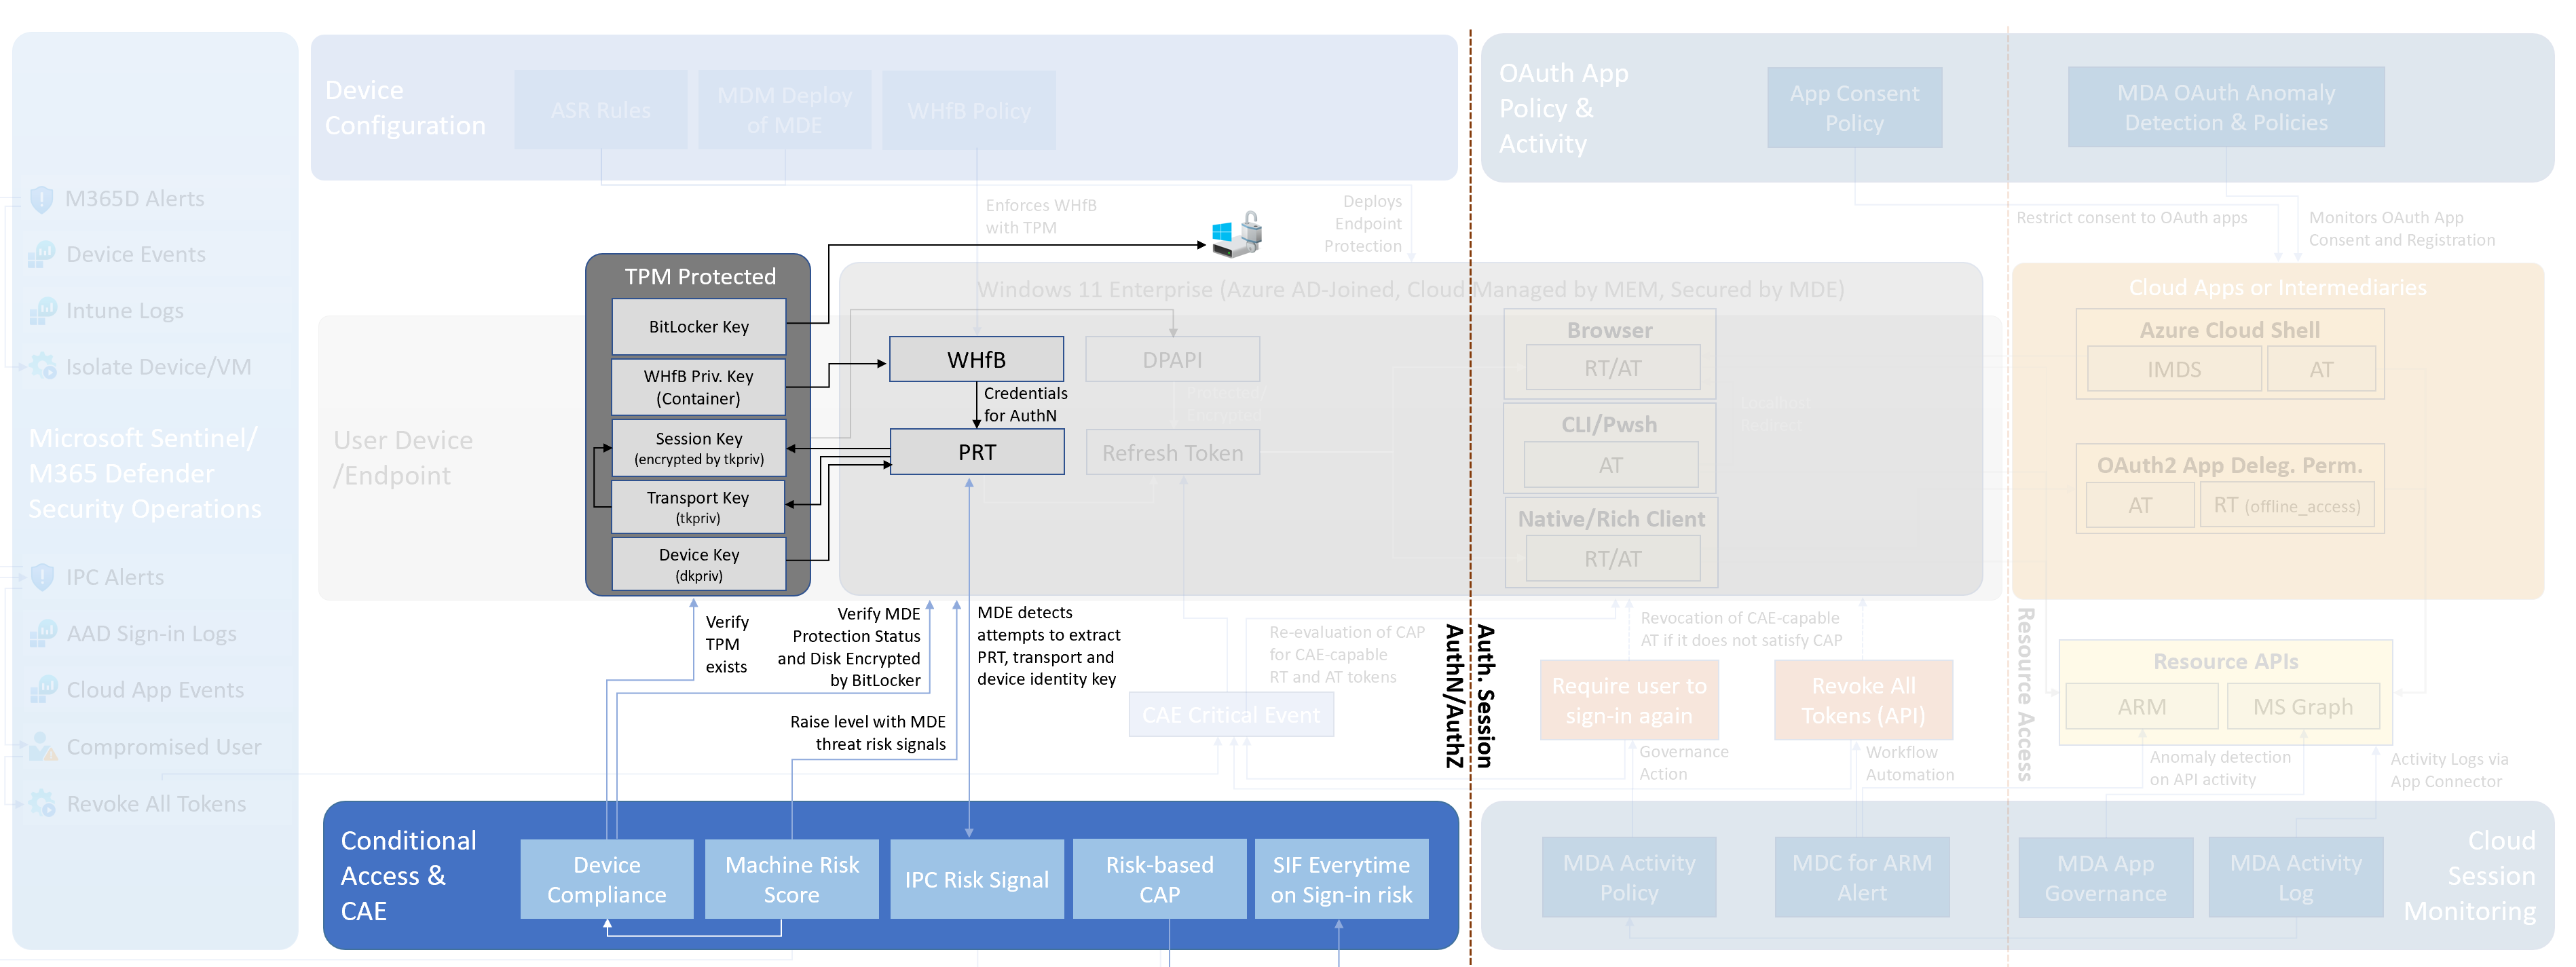Select the Session Key box
Screen dimensions: 2576x967
(698, 448)
